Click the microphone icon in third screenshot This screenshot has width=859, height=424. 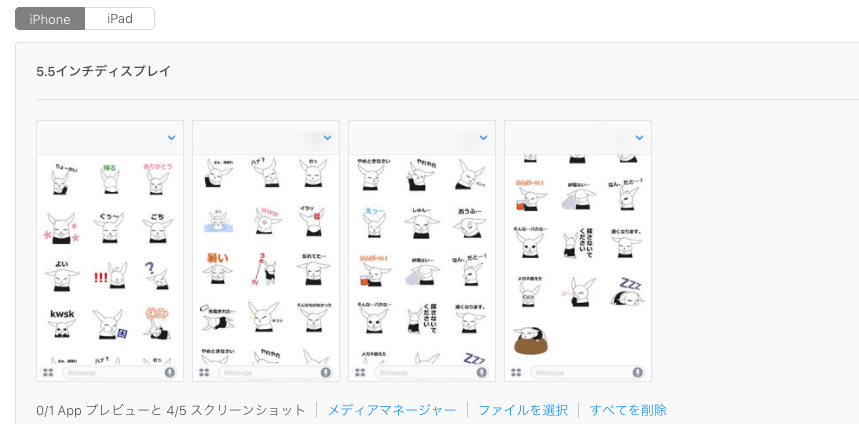(482, 373)
